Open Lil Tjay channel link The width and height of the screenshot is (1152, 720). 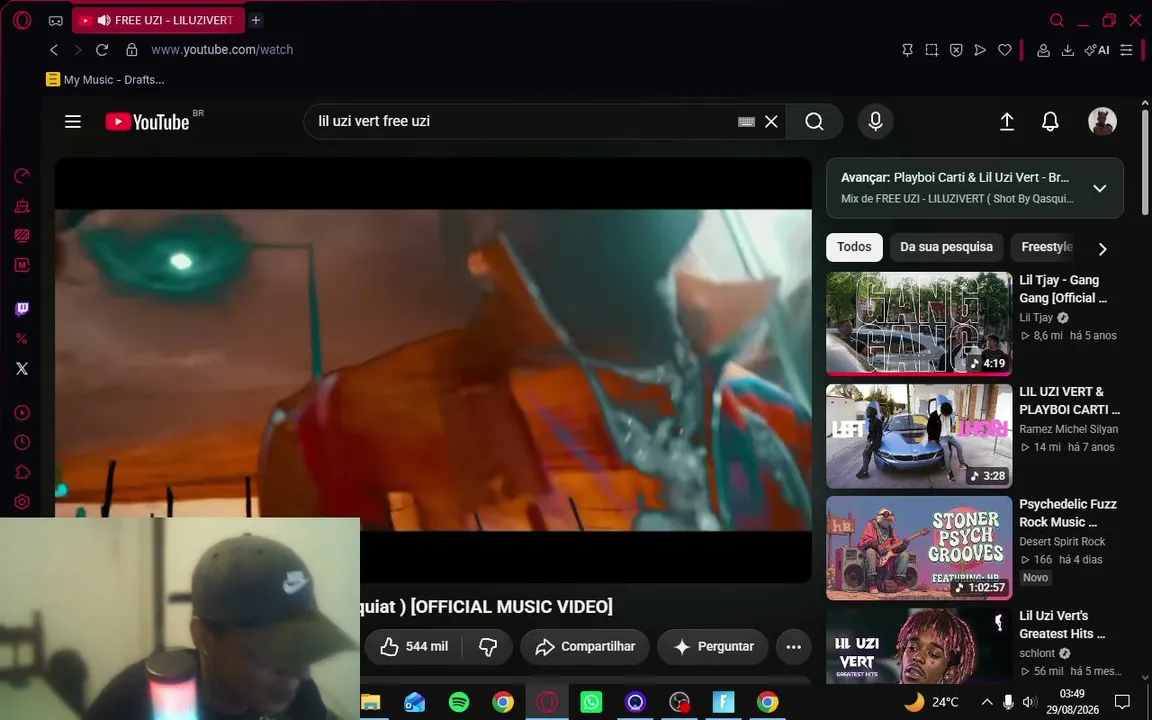[1036, 317]
